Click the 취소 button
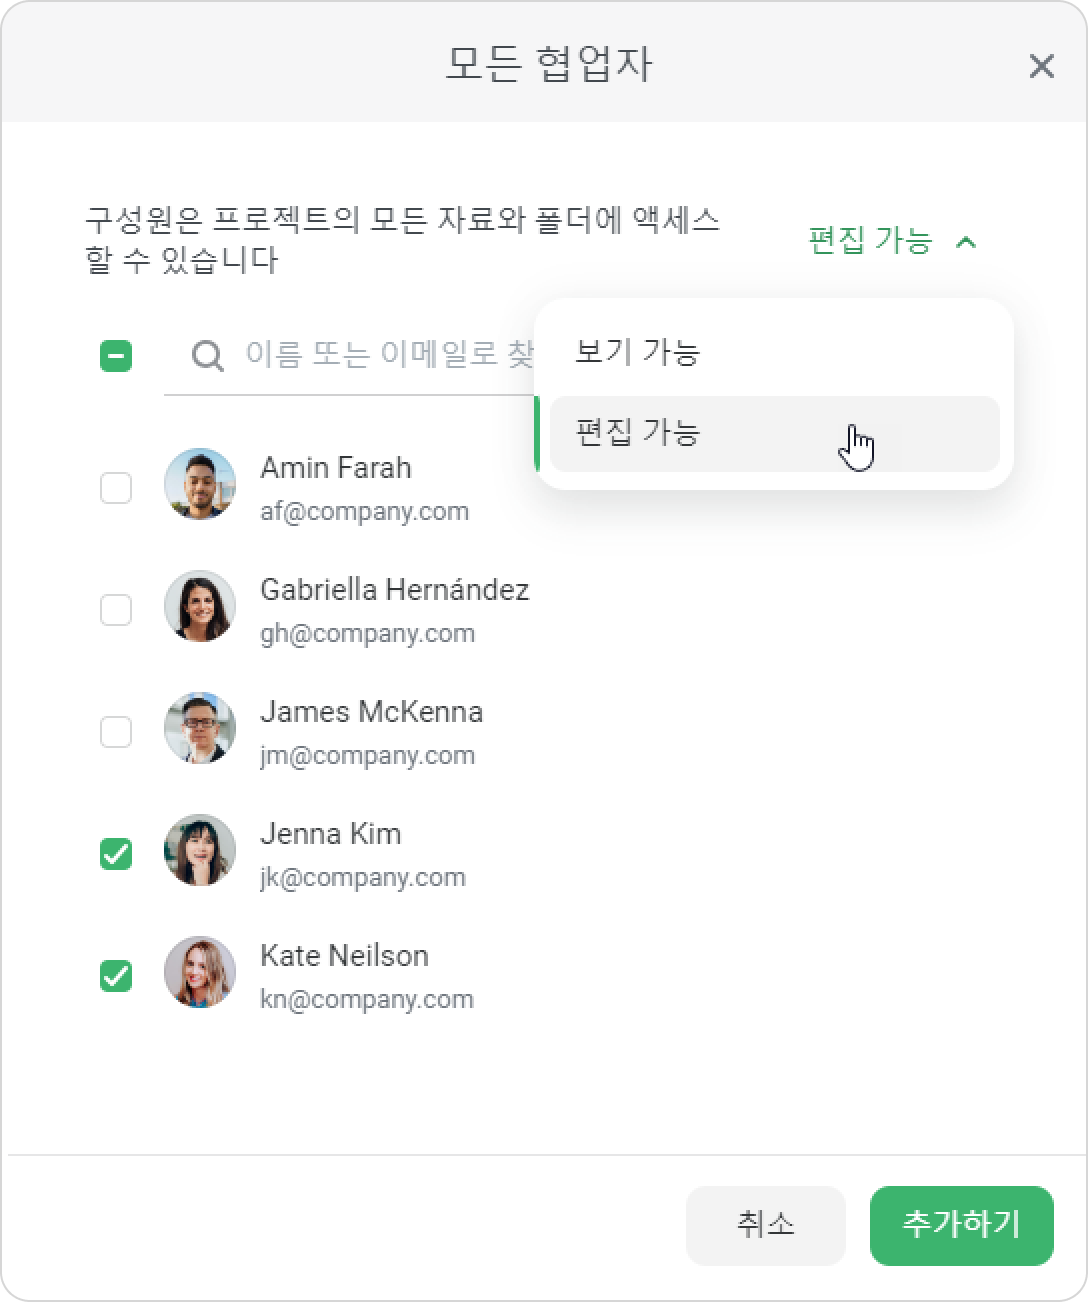Image resolution: width=1088 pixels, height=1302 pixels. pyautogui.click(x=766, y=1225)
